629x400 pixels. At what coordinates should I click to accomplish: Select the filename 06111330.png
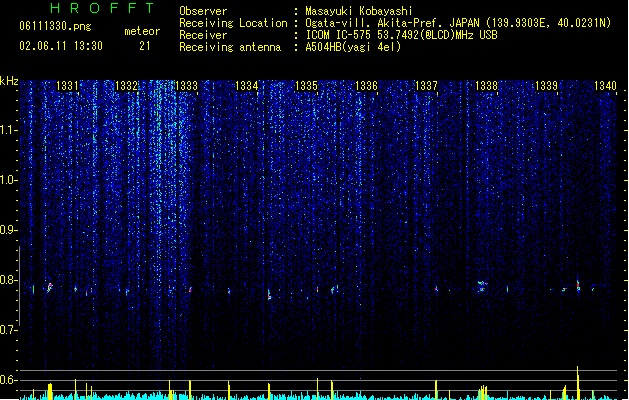(55, 27)
